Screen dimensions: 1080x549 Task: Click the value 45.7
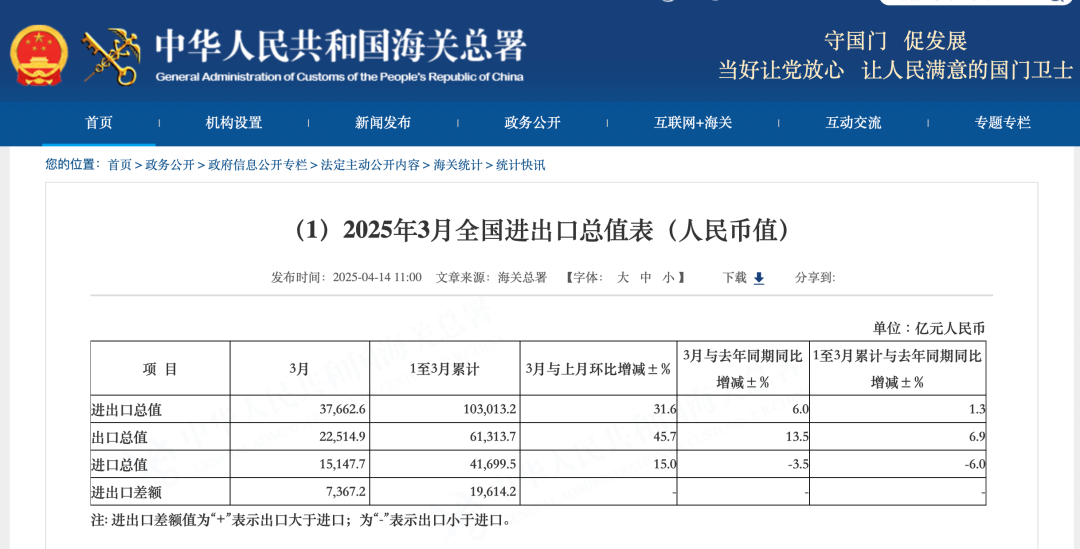[666, 437]
